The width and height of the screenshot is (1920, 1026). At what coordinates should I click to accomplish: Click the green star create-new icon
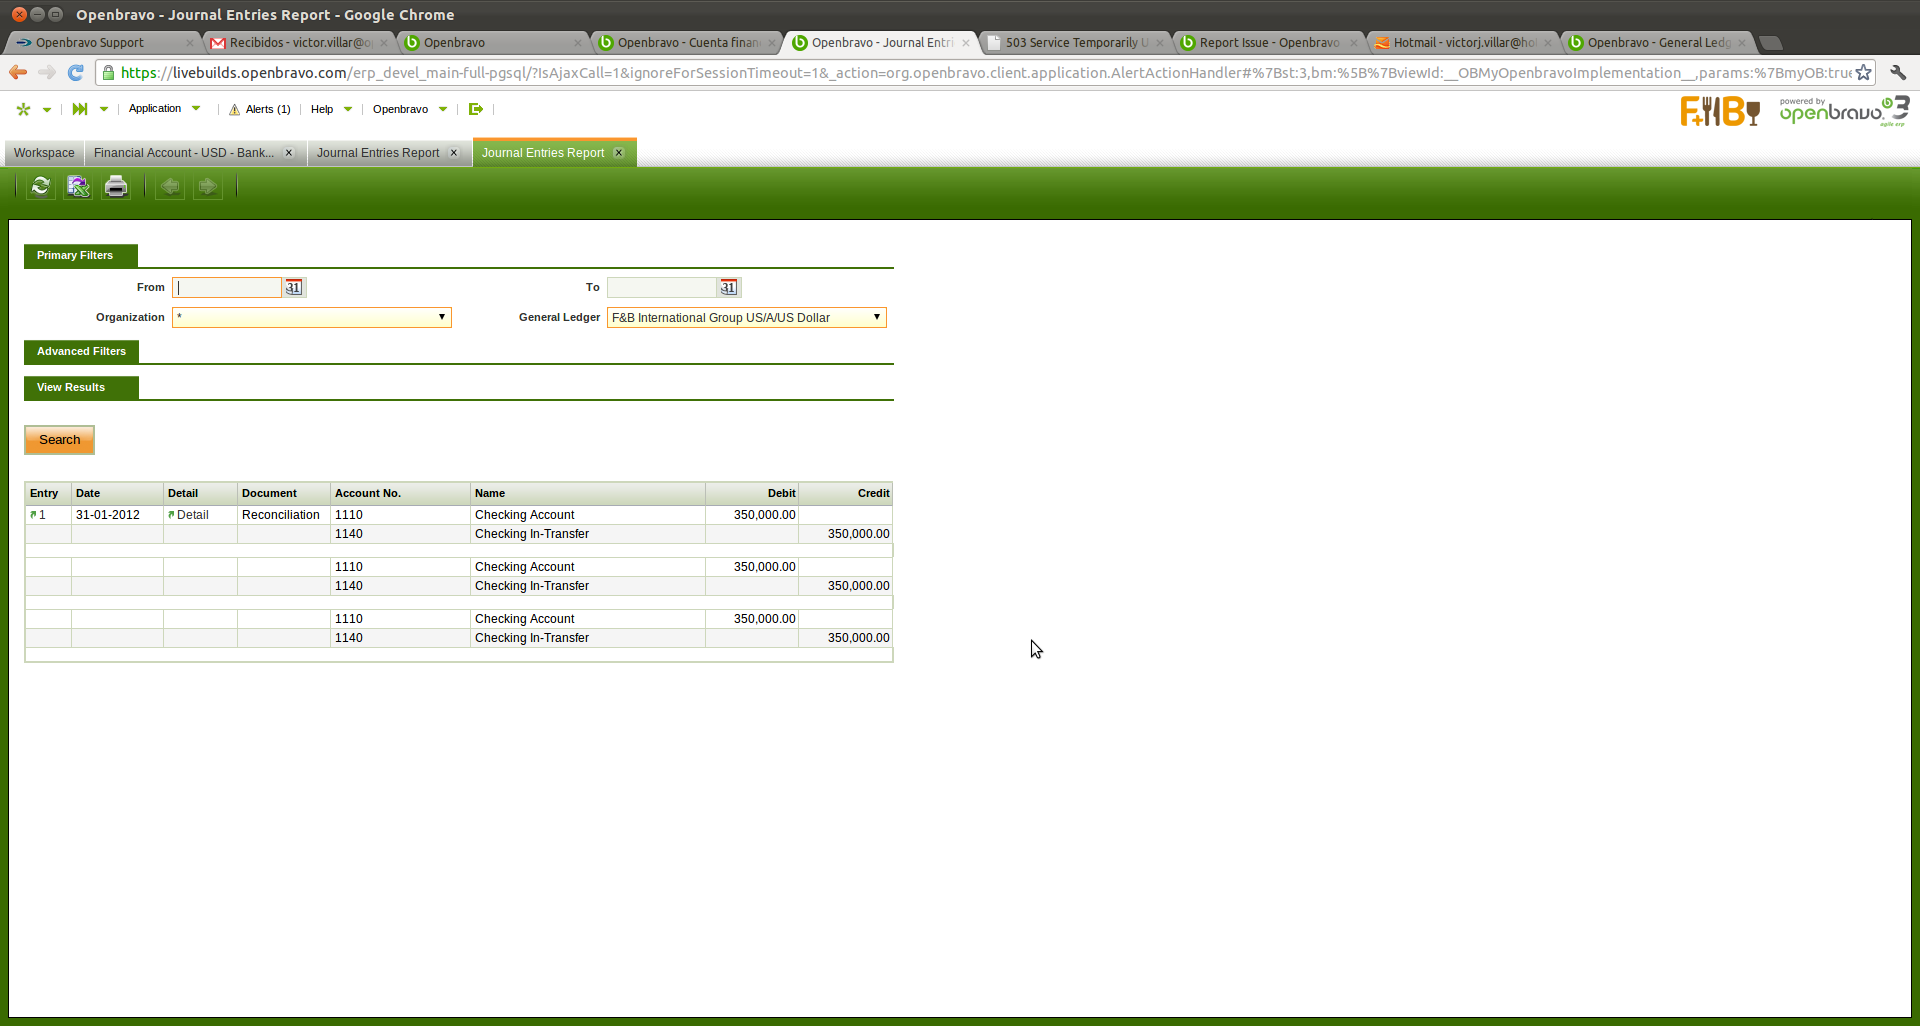tap(24, 109)
